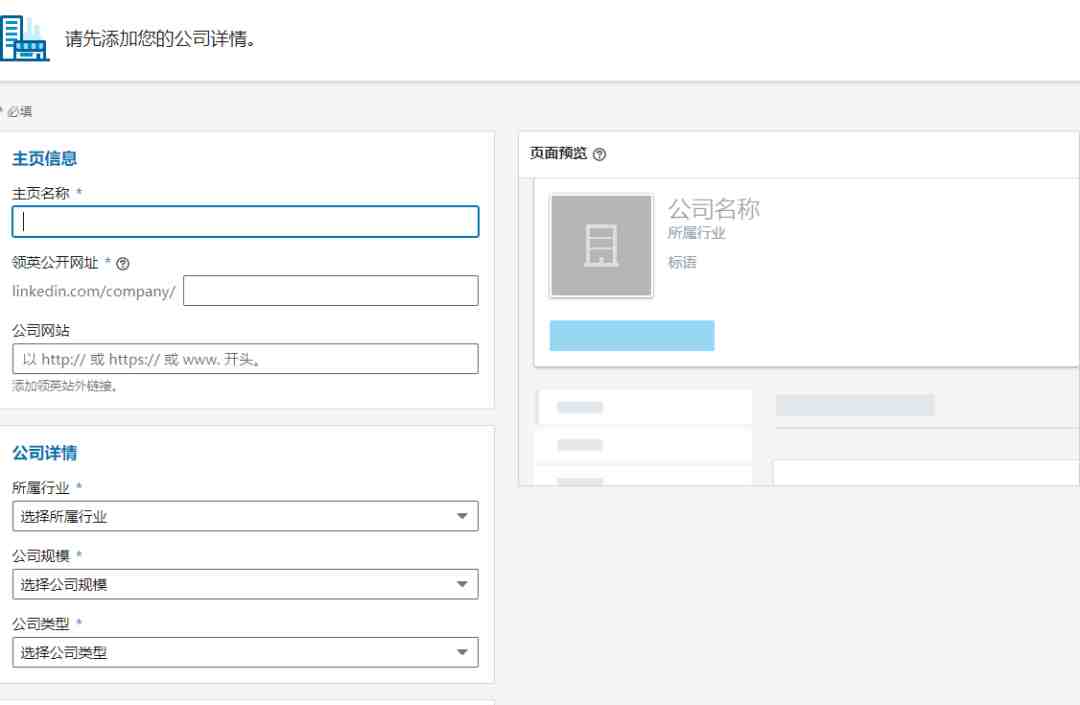Click the arrow on 公司规模 dropdown
Viewport: 1080px width, 705px height.
(462, 585)
